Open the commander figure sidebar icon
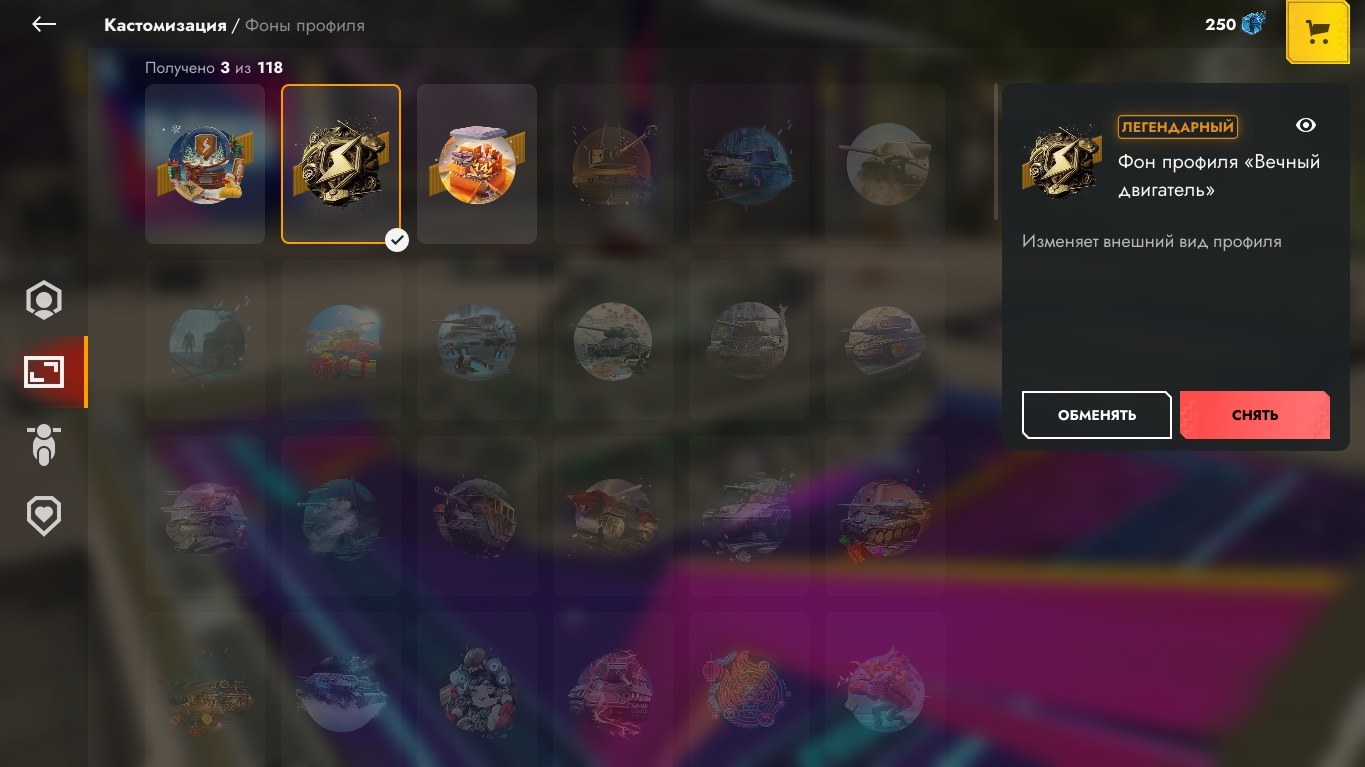This screenshot has height=767, width=1365. tap(44, 445)
